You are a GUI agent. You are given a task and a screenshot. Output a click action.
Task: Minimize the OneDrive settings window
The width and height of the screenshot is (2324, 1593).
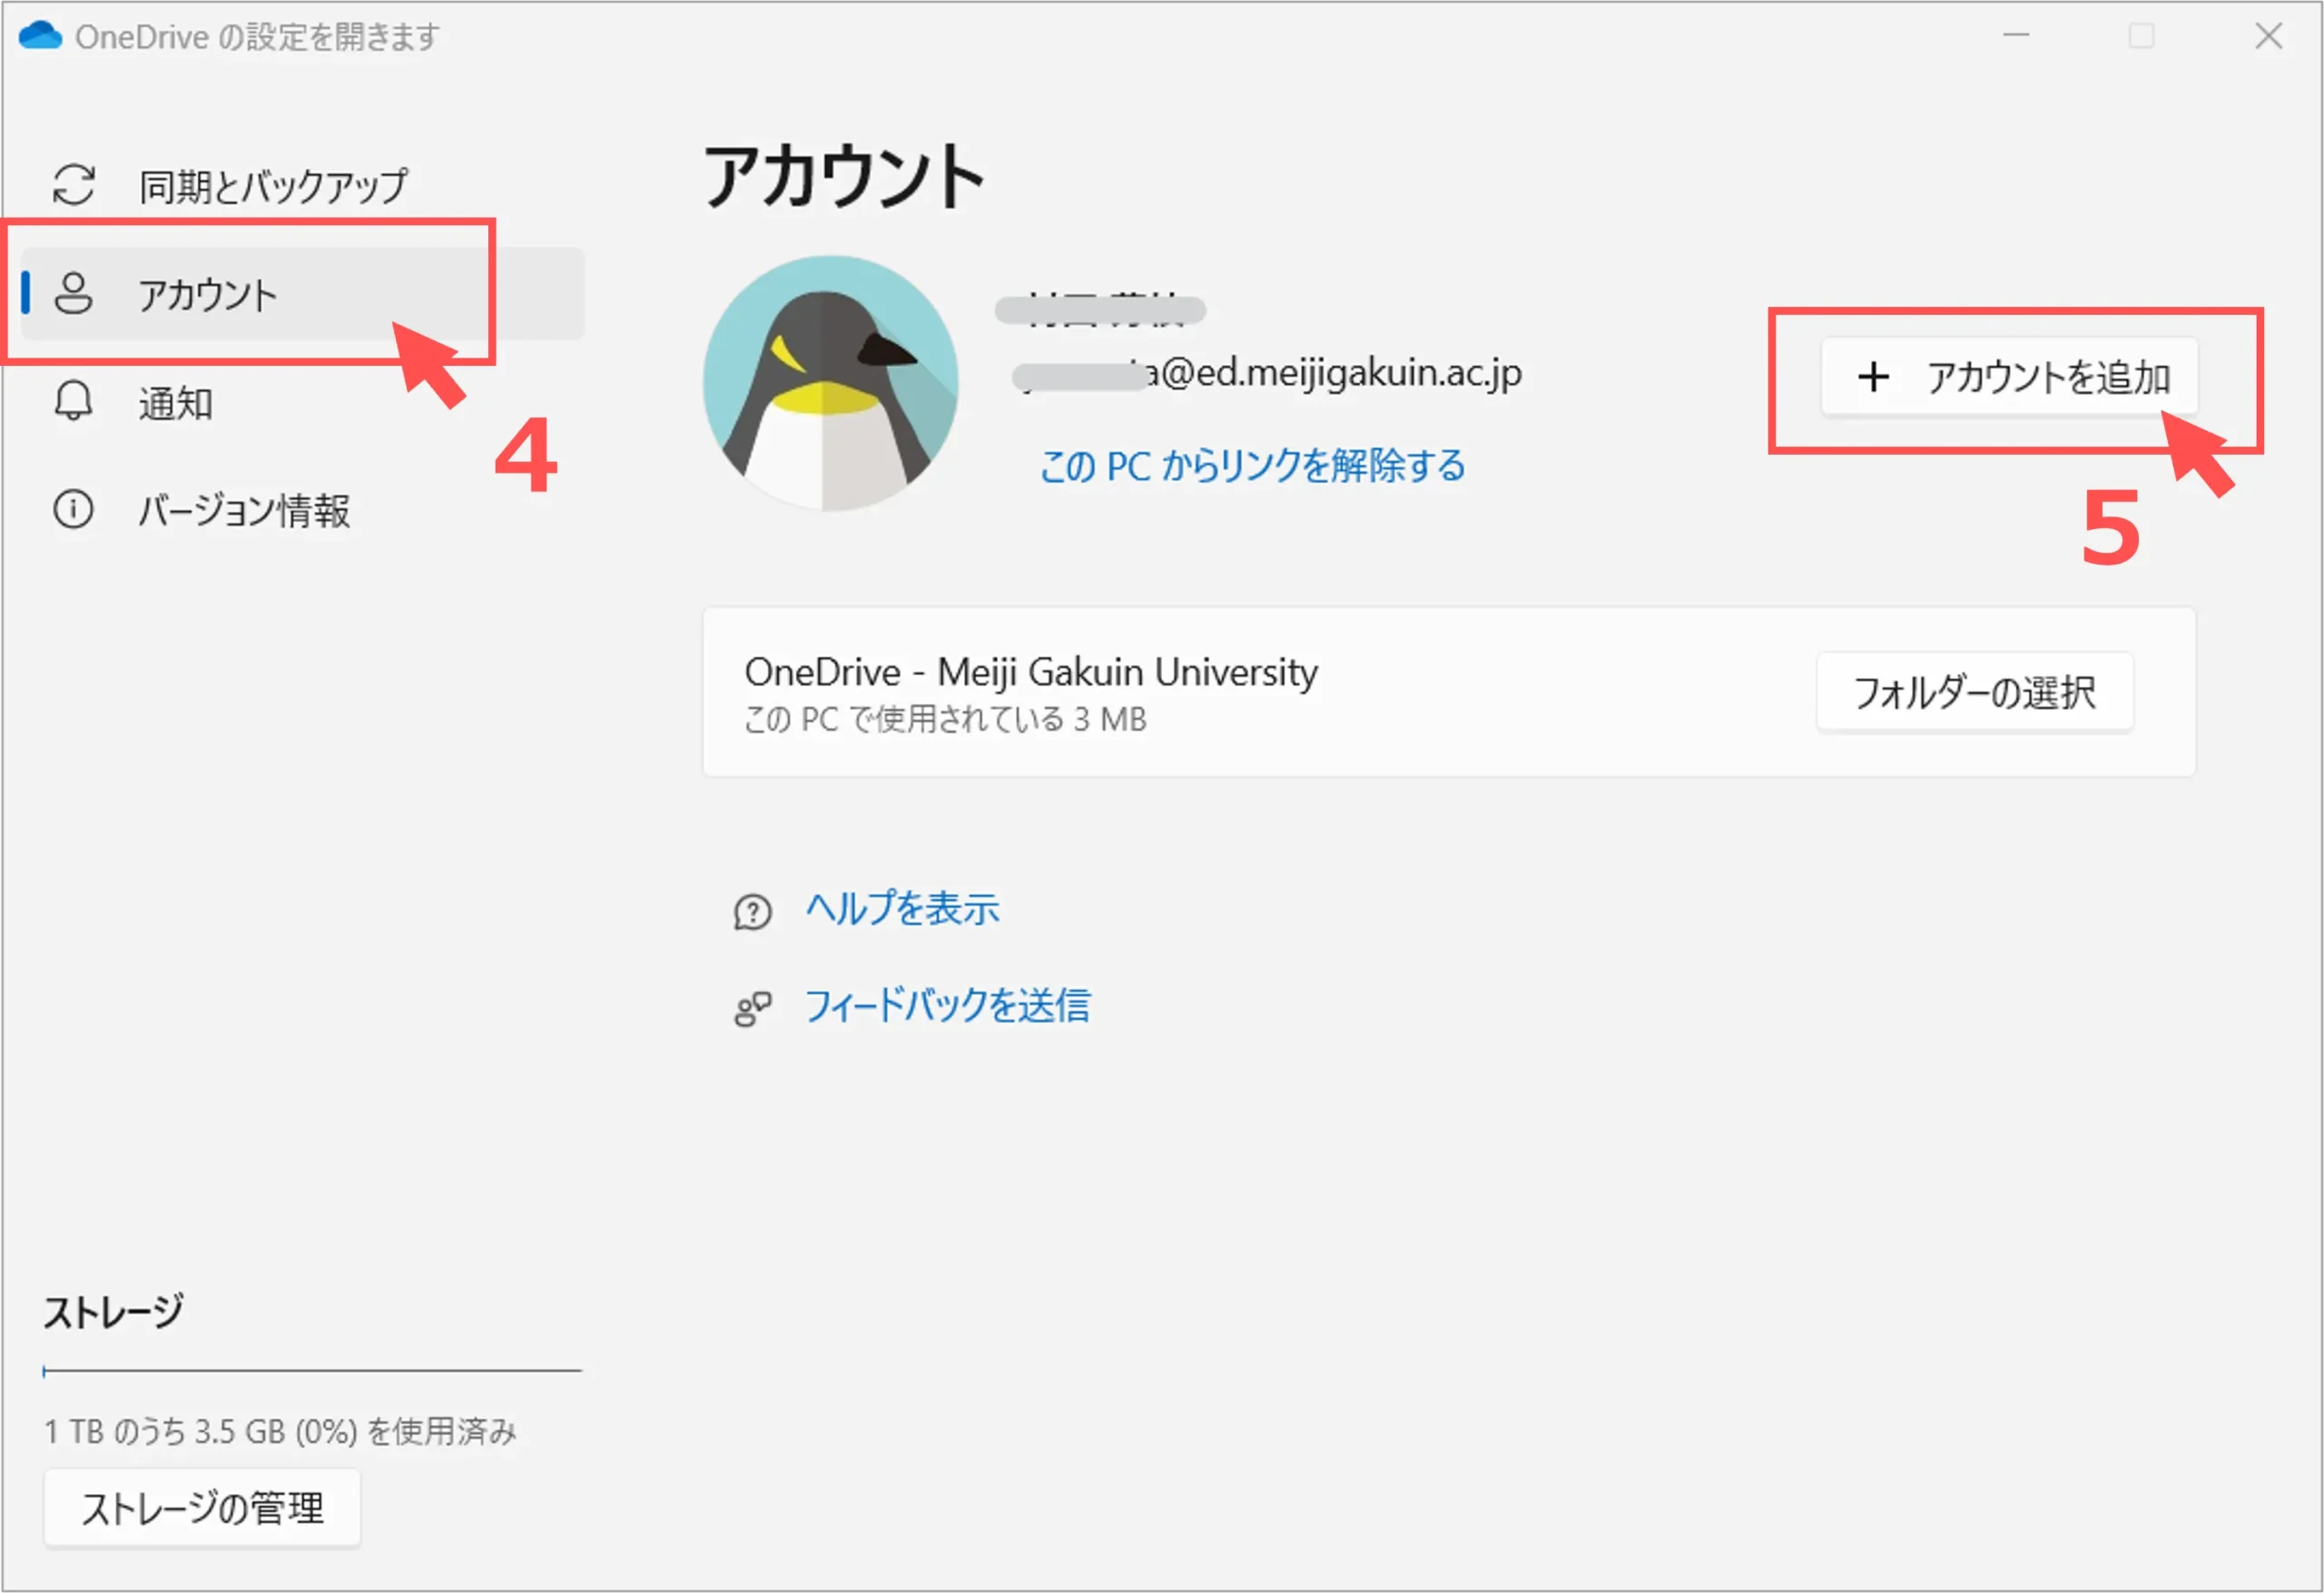click(x=2016, y=36)
